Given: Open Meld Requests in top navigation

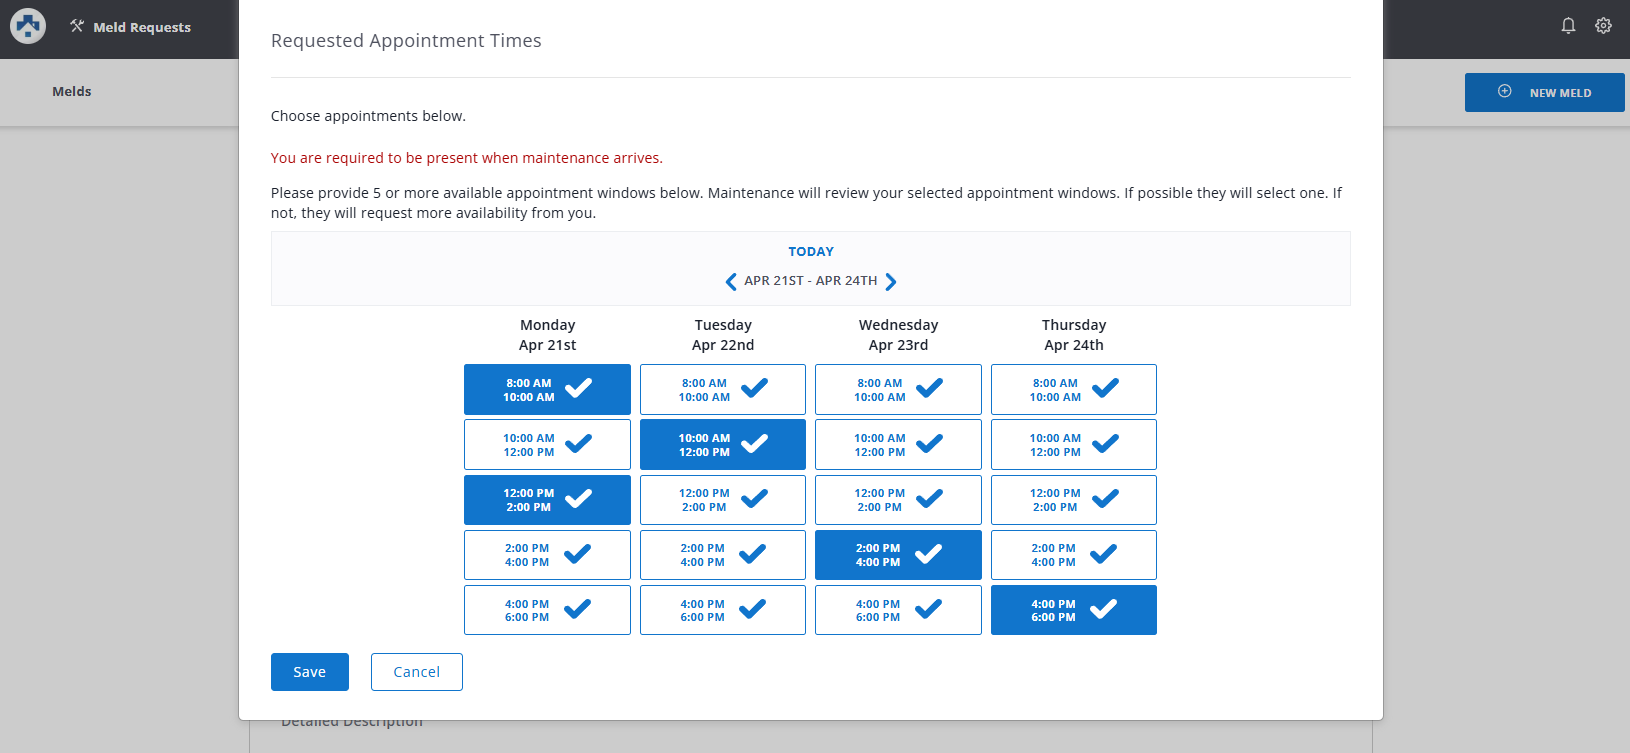Looking at the screenshot, I should (141, 27).
